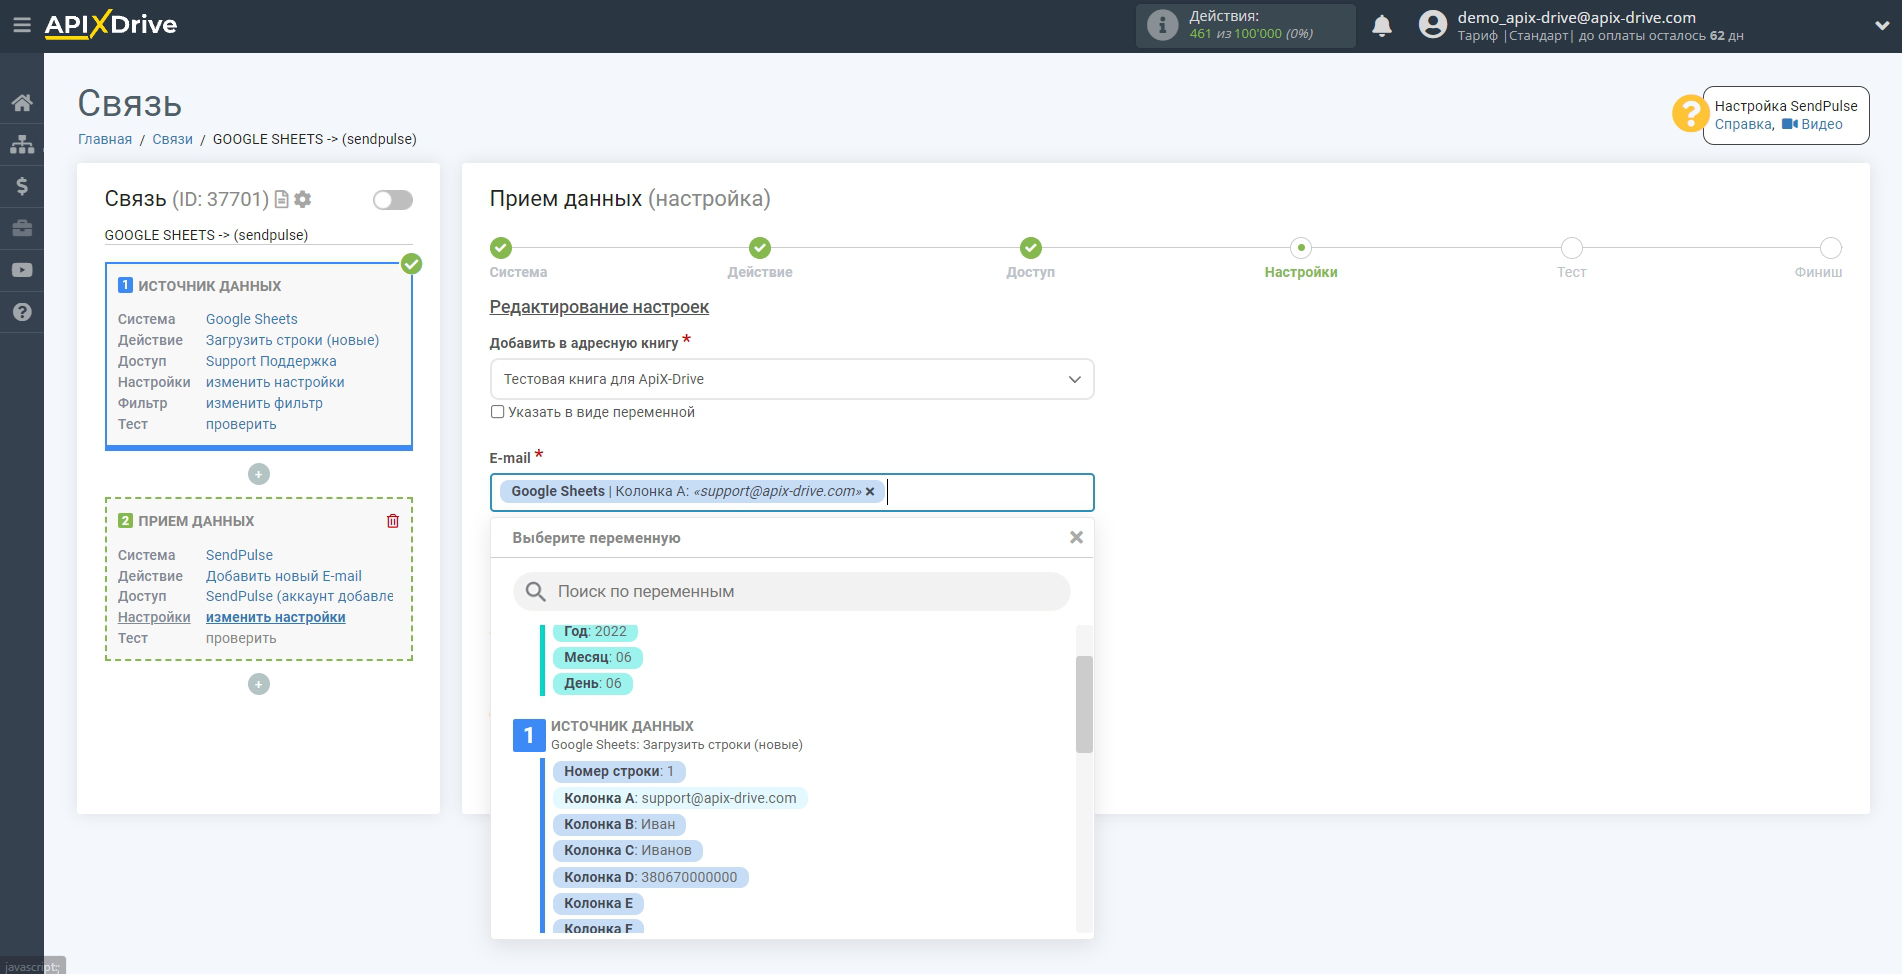Delete the data receiver block via trash icon
This screenshot has height=974, width=1902.
393,521
